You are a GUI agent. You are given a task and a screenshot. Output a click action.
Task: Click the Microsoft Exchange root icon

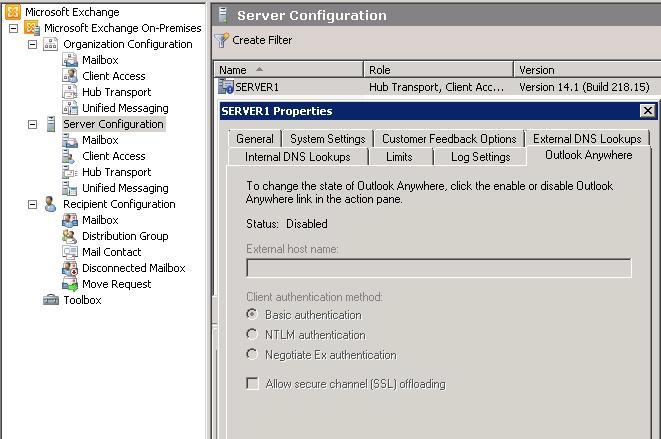pos(13,12)
